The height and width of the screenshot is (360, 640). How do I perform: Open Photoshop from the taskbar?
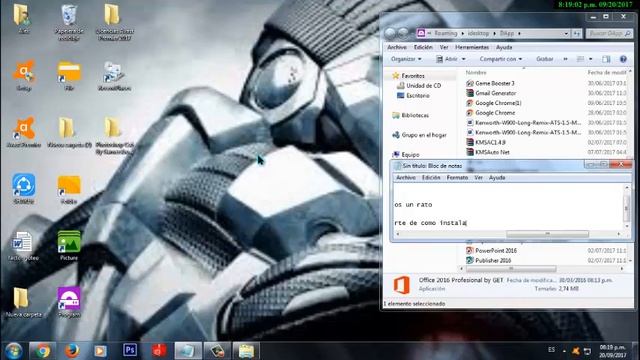[130, 350]
